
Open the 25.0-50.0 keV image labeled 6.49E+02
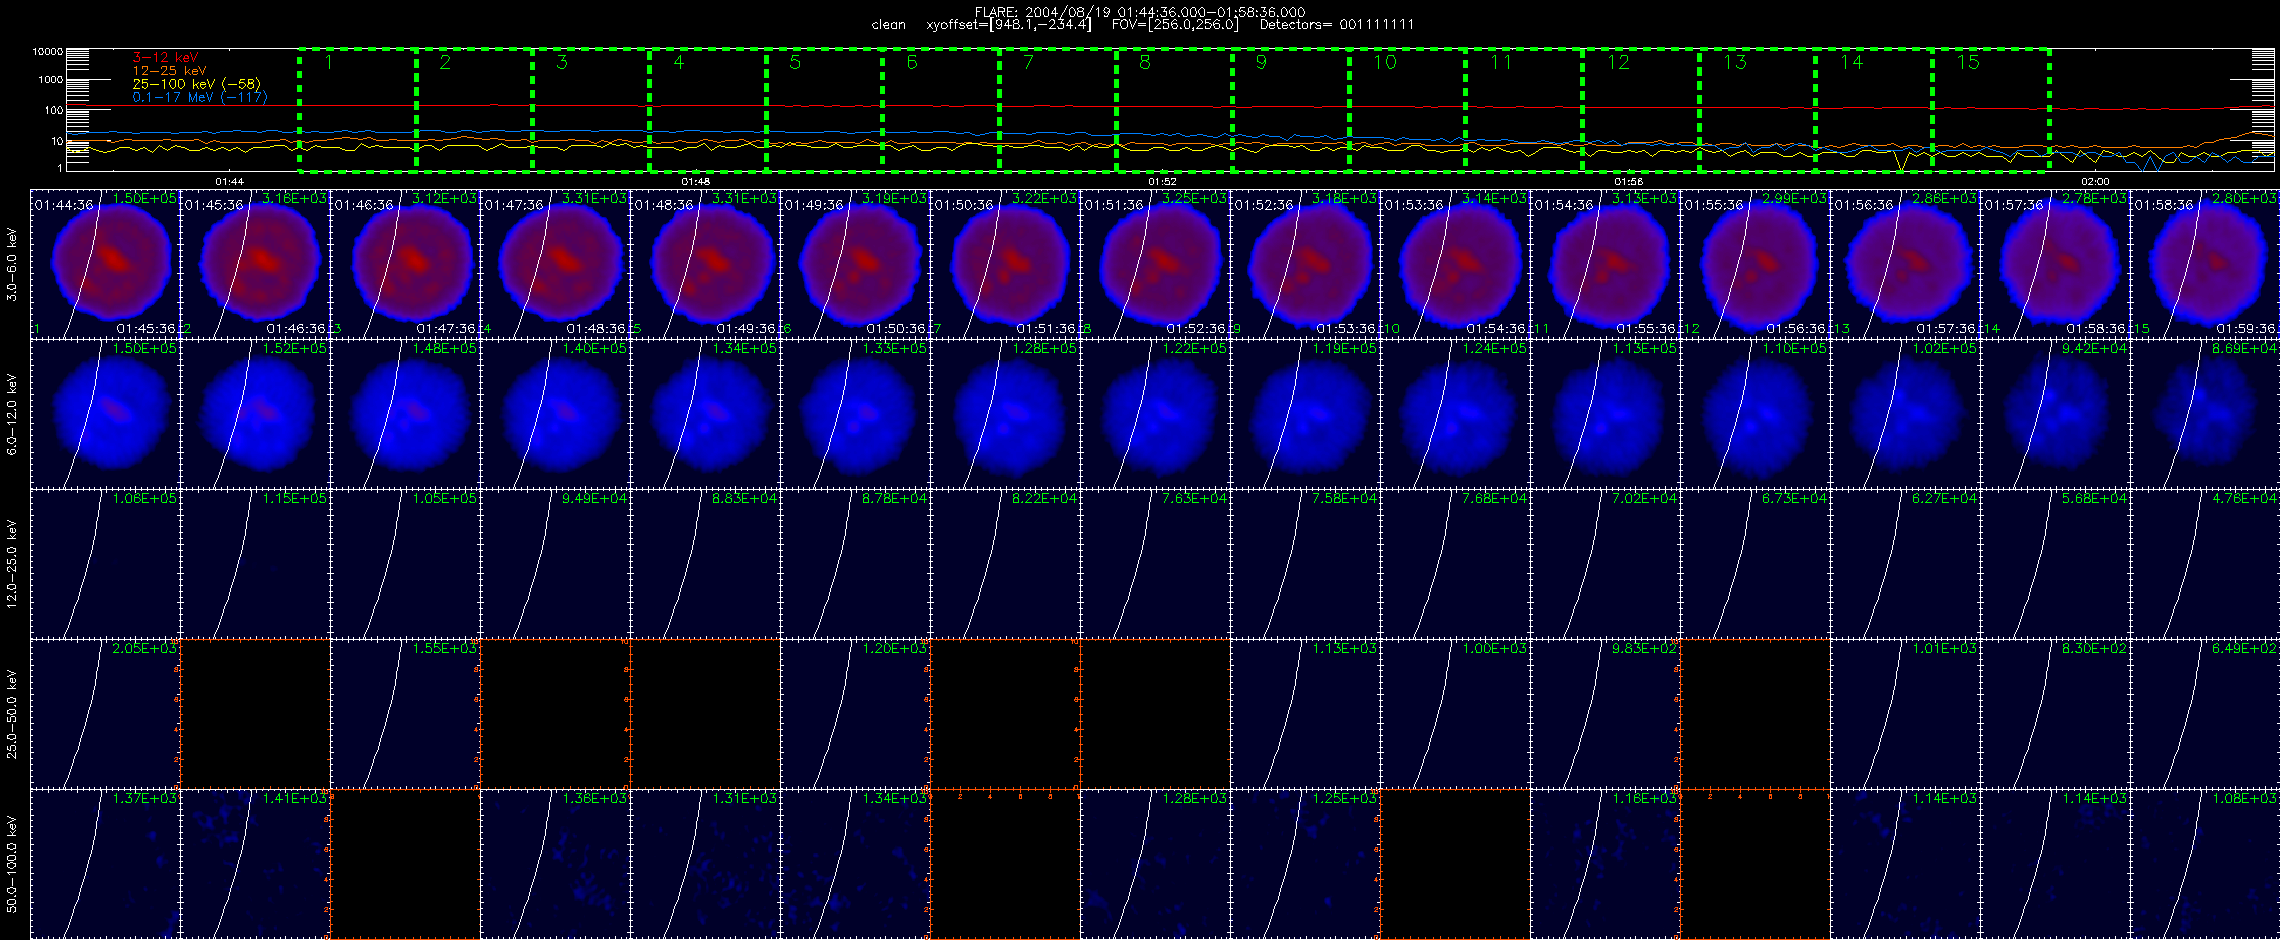pos(2205,714)
